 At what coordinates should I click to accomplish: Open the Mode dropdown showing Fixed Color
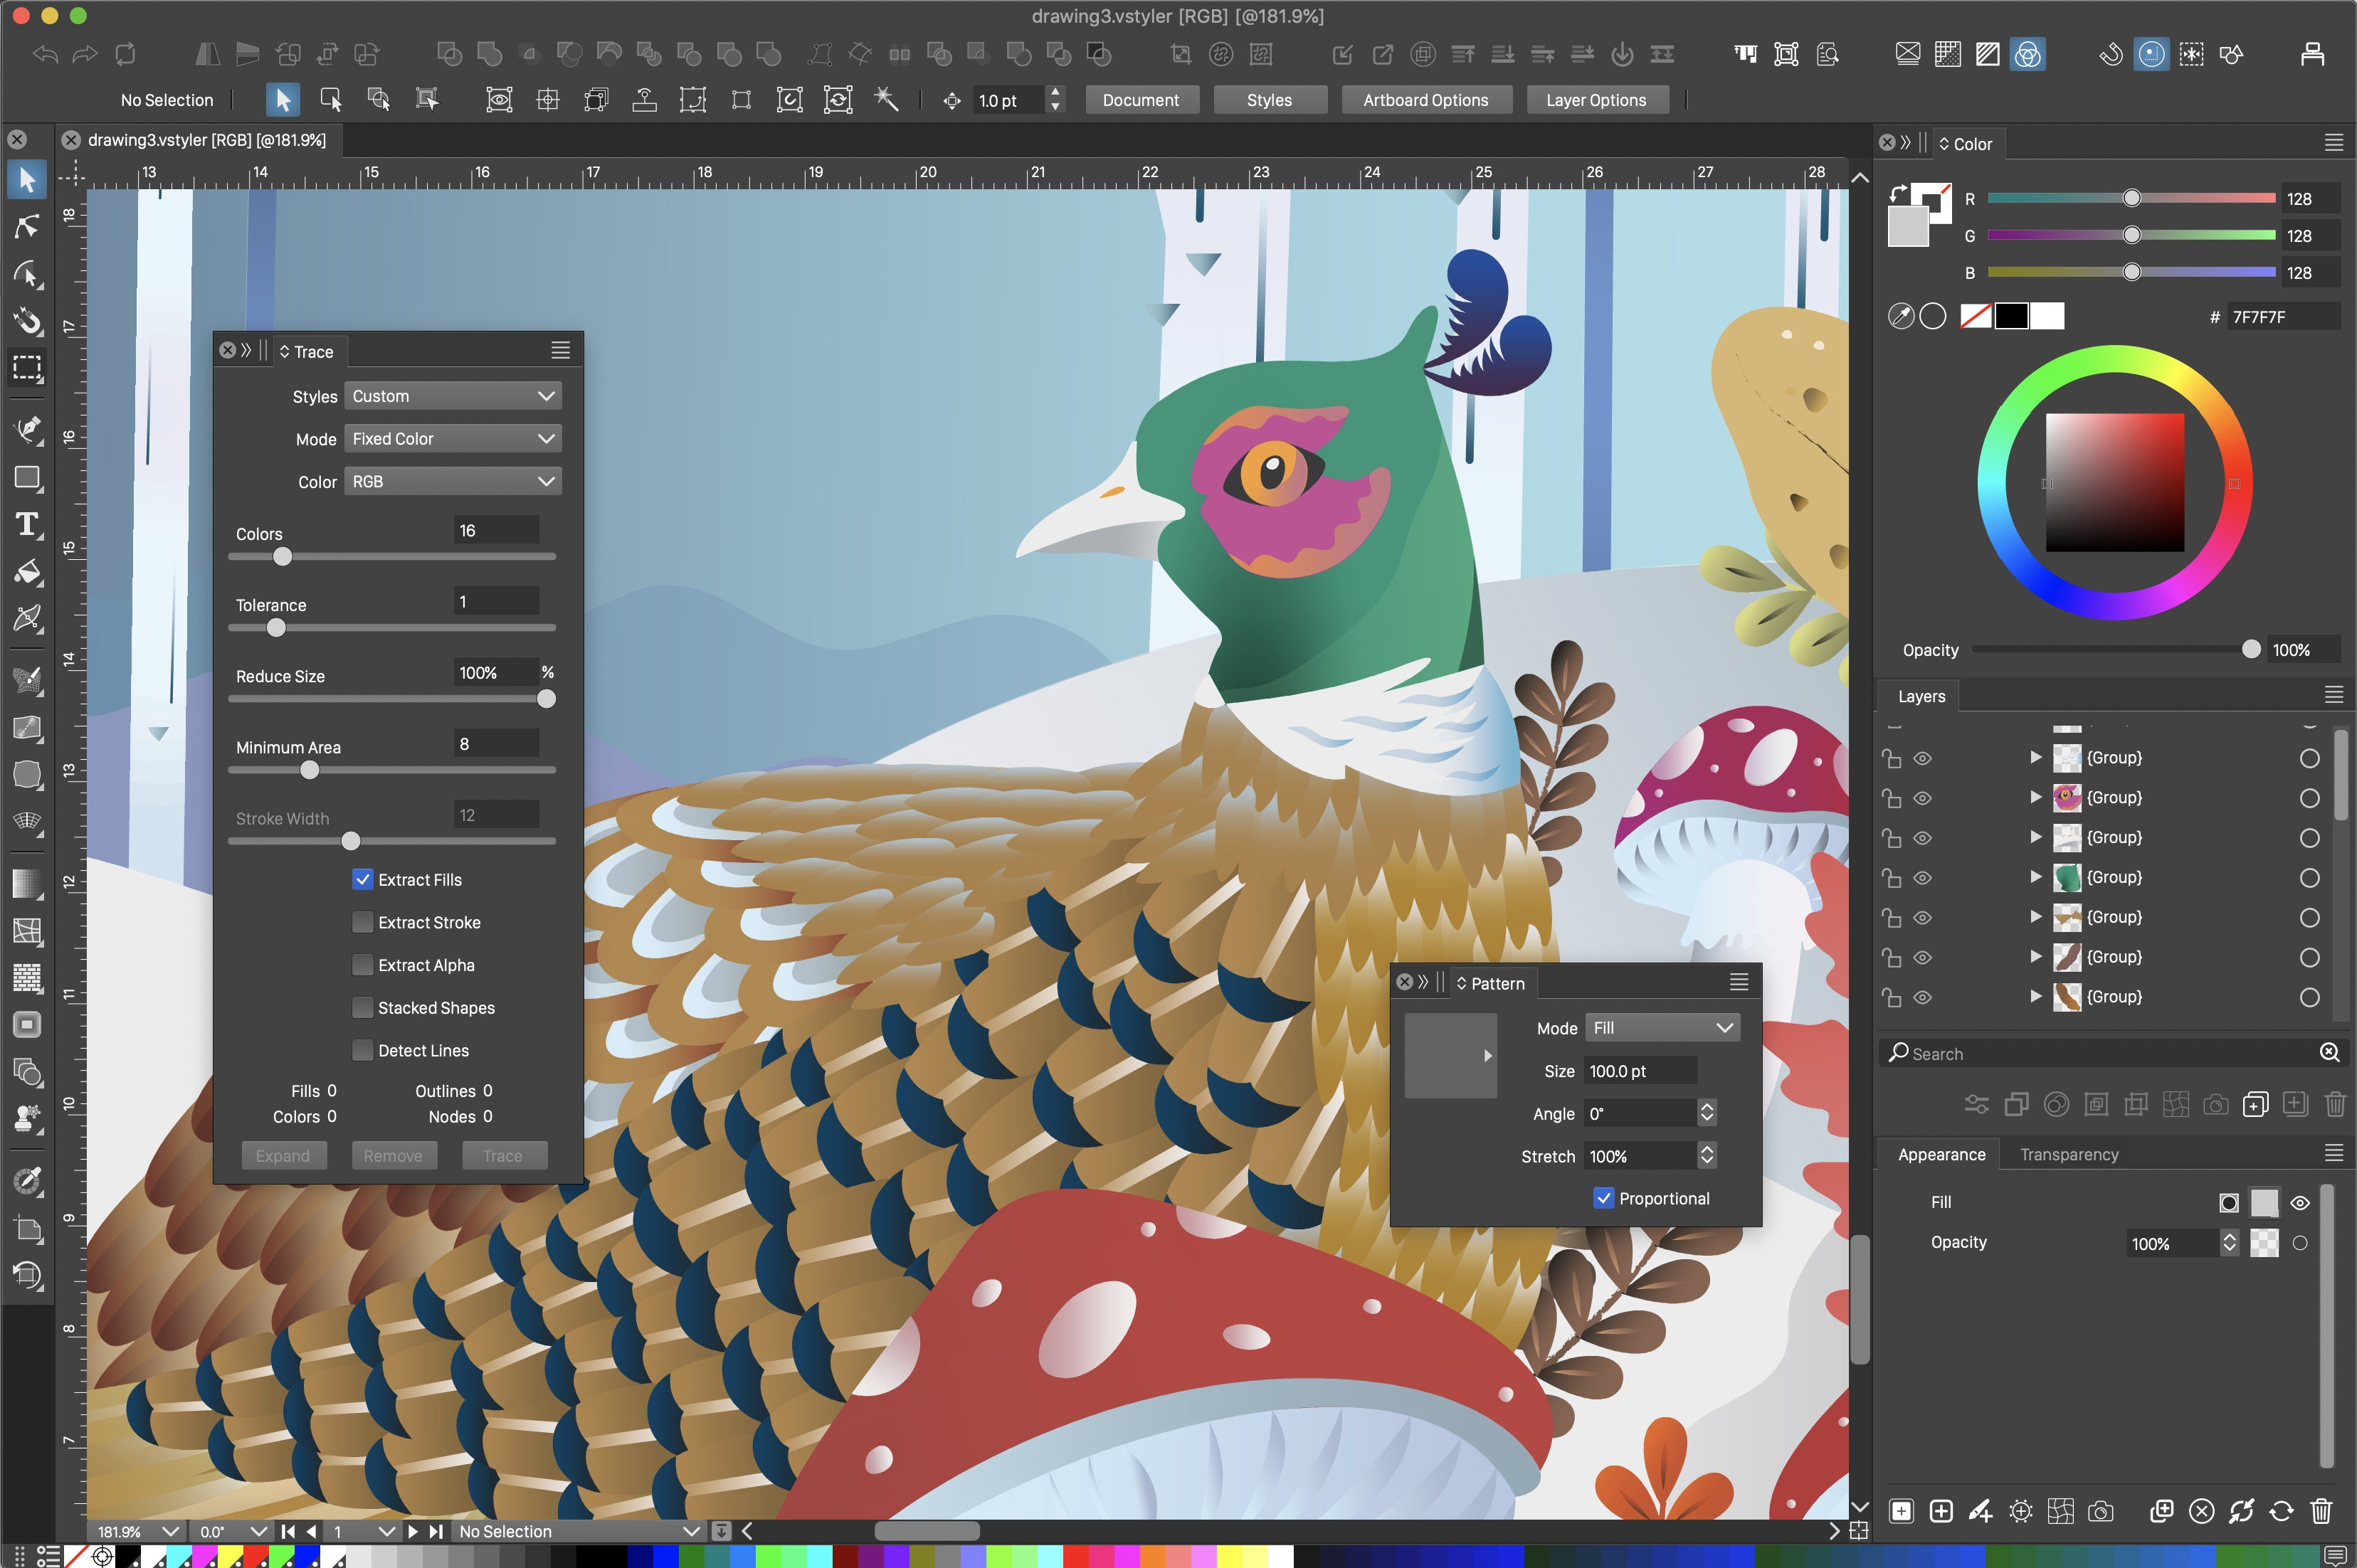pyautogui.click(x=452, y=438)
